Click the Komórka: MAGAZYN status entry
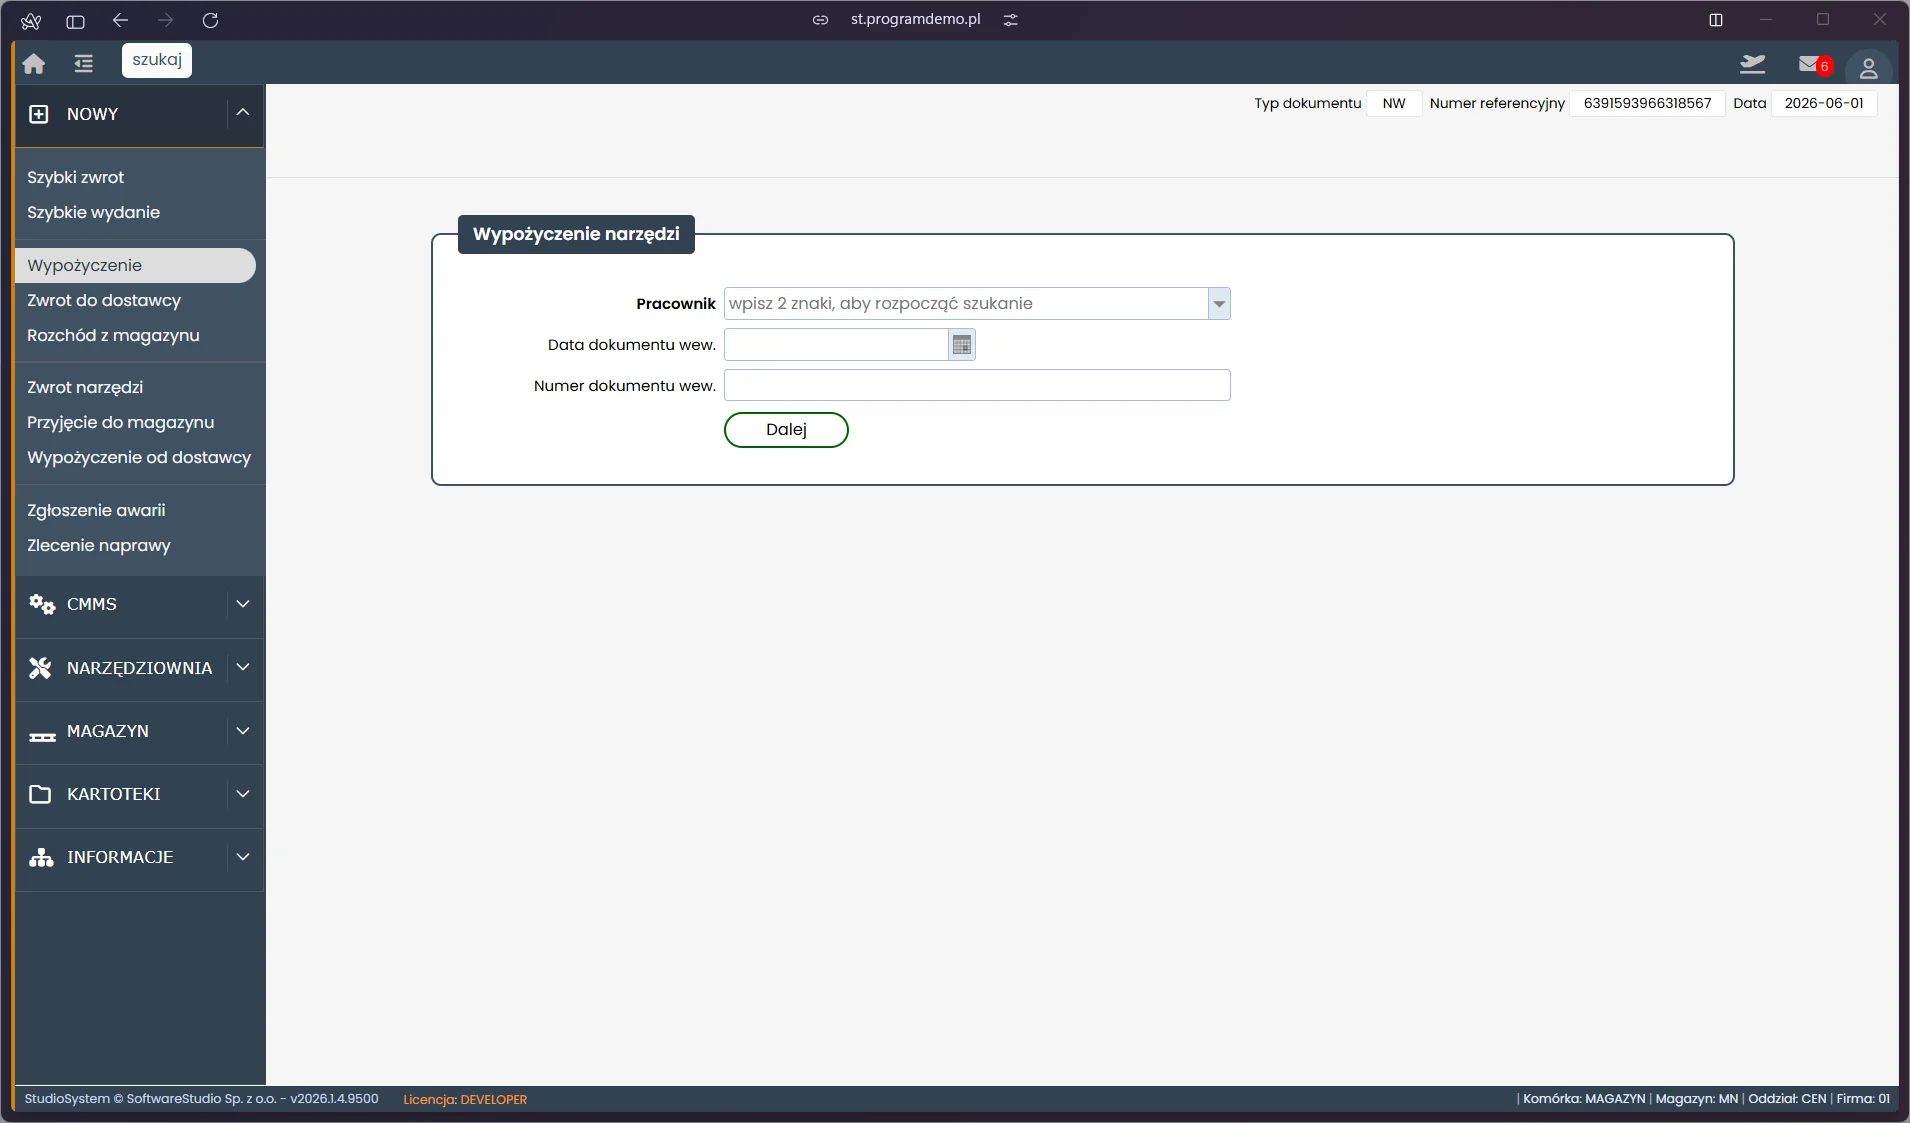The image size is (1910, 1123). 1584,1099
